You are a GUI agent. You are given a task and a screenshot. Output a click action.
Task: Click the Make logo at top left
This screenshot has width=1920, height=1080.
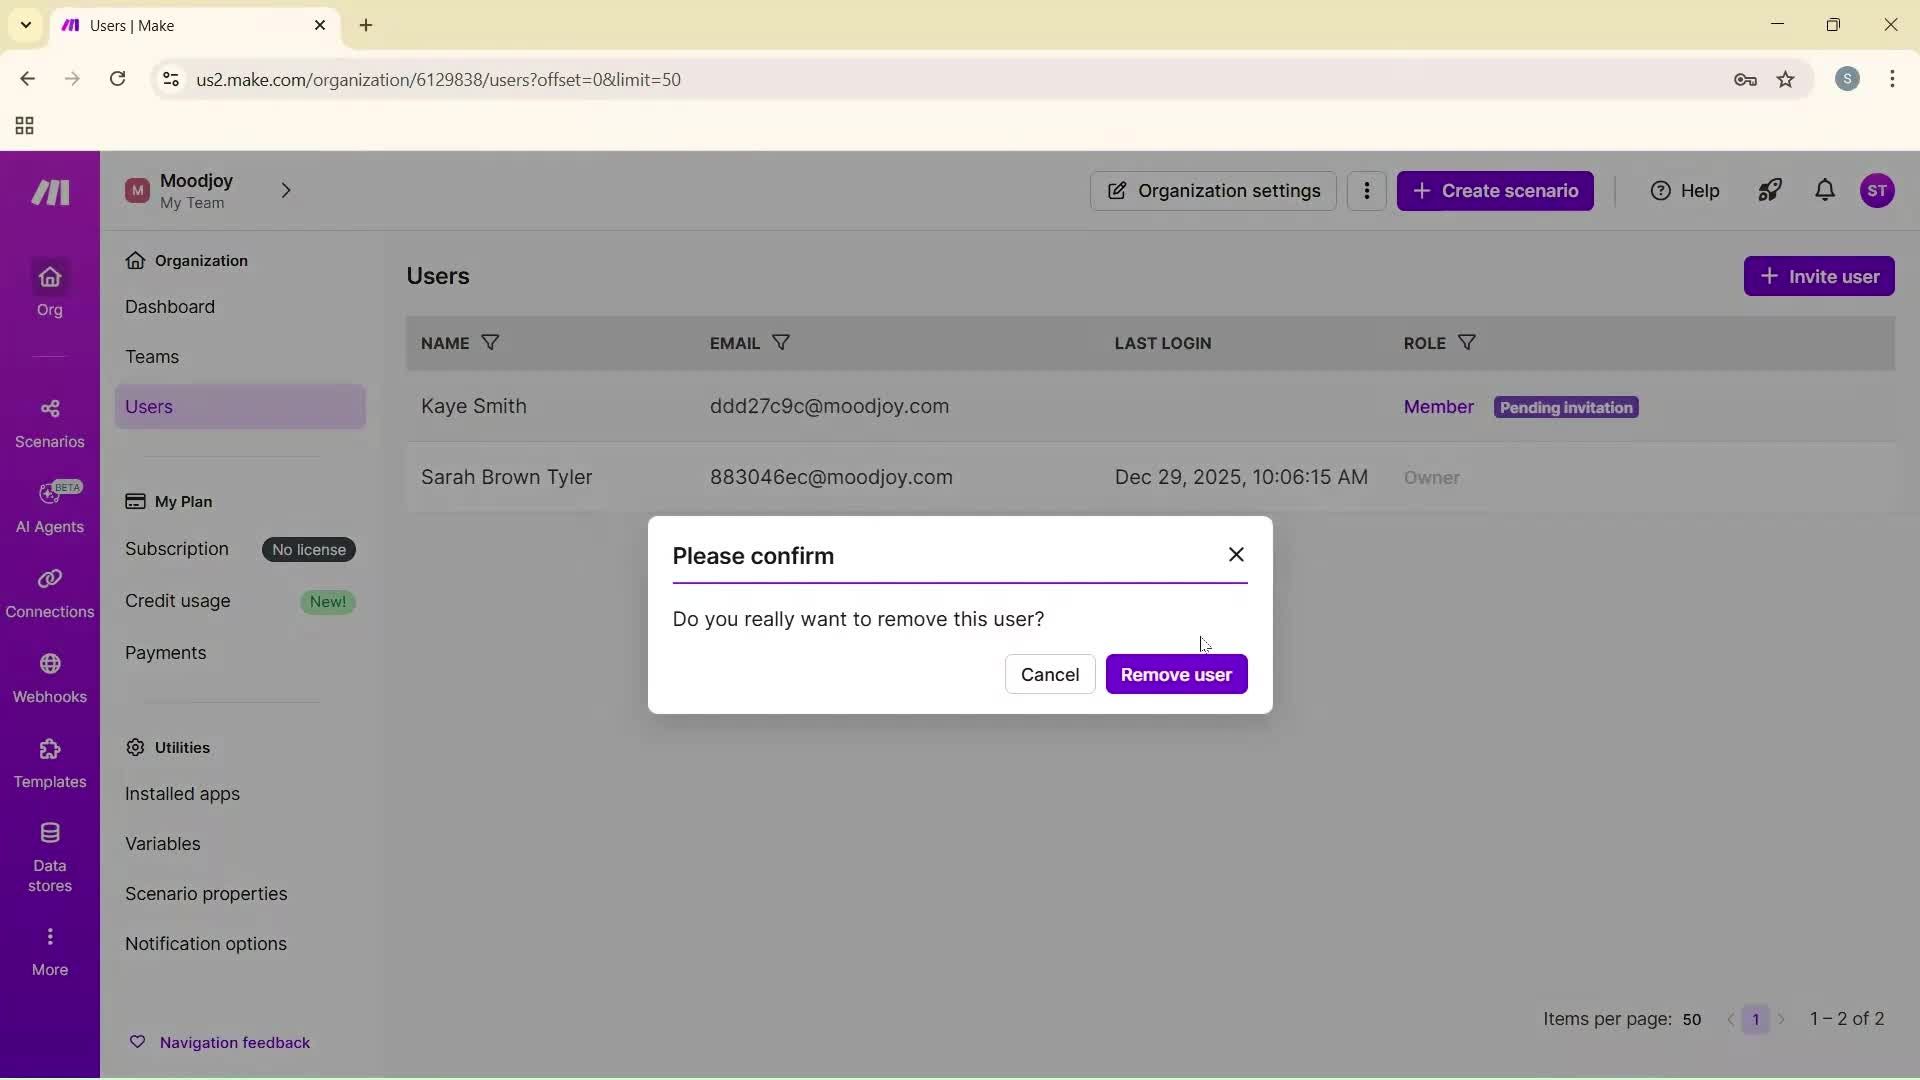[49, 191]
